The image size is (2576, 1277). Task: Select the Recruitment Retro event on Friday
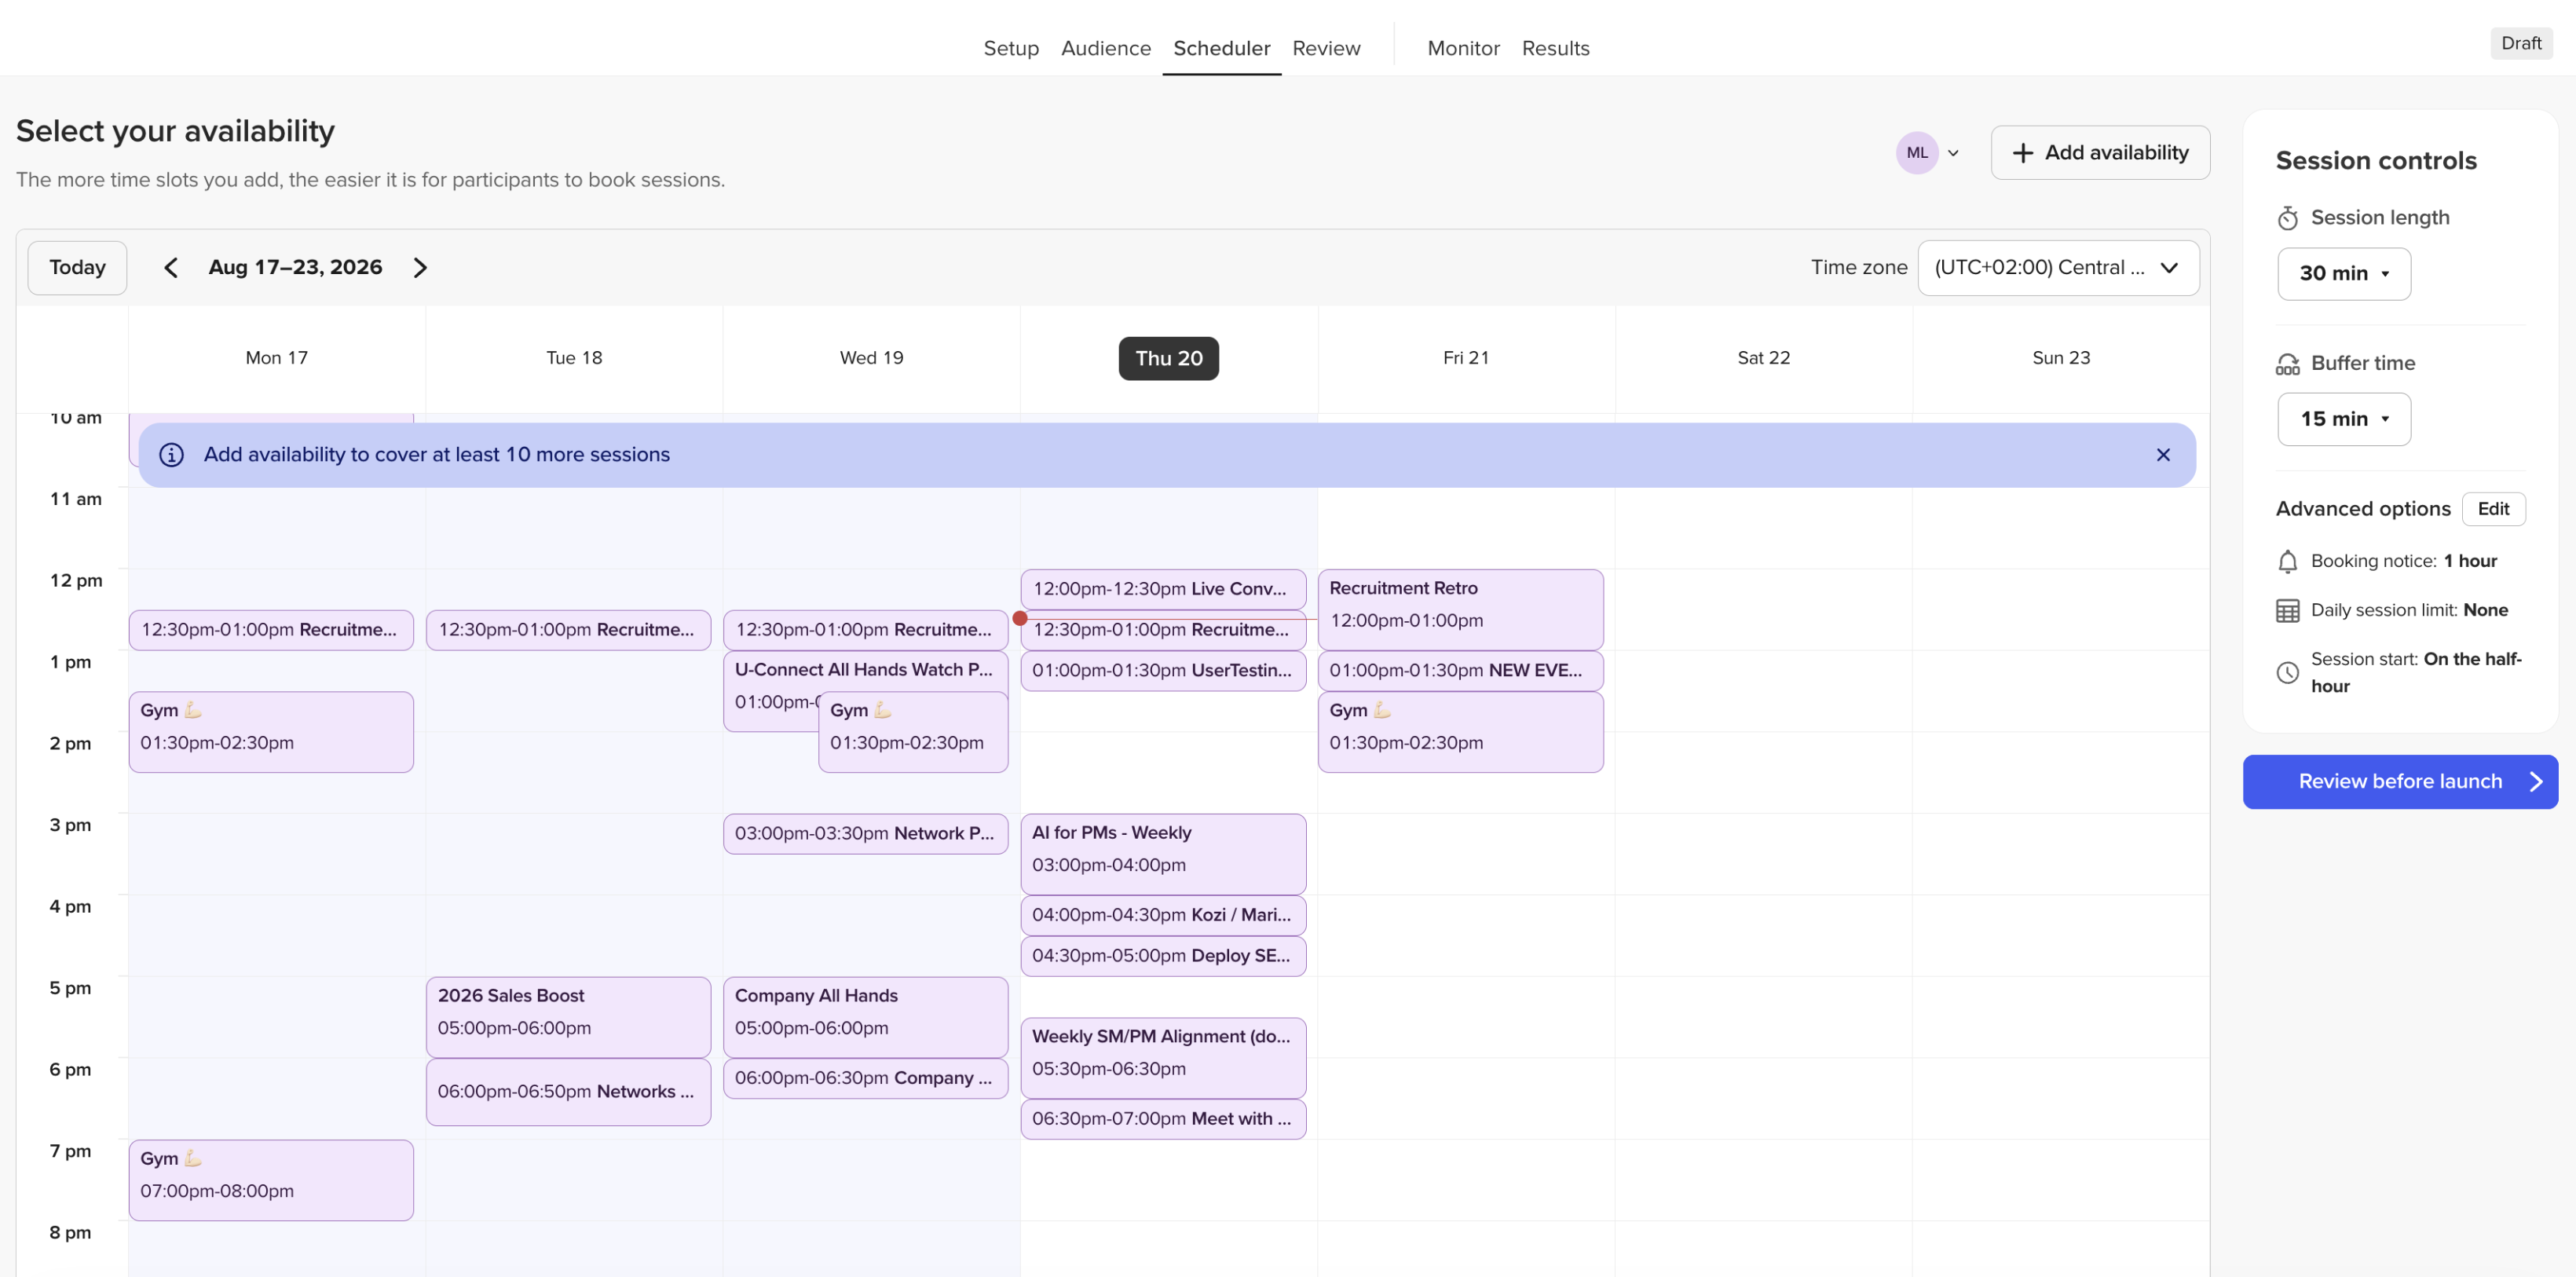pos(1460,609)
